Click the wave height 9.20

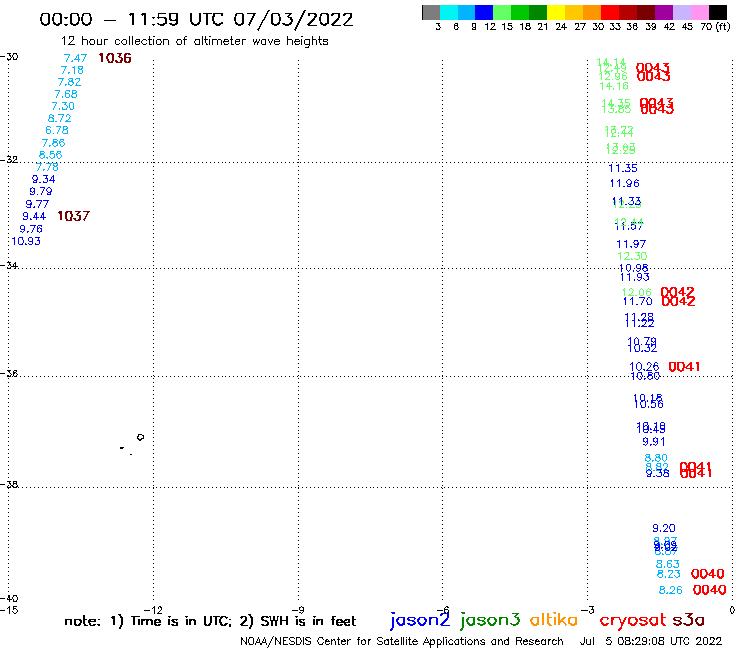[664, 528]
